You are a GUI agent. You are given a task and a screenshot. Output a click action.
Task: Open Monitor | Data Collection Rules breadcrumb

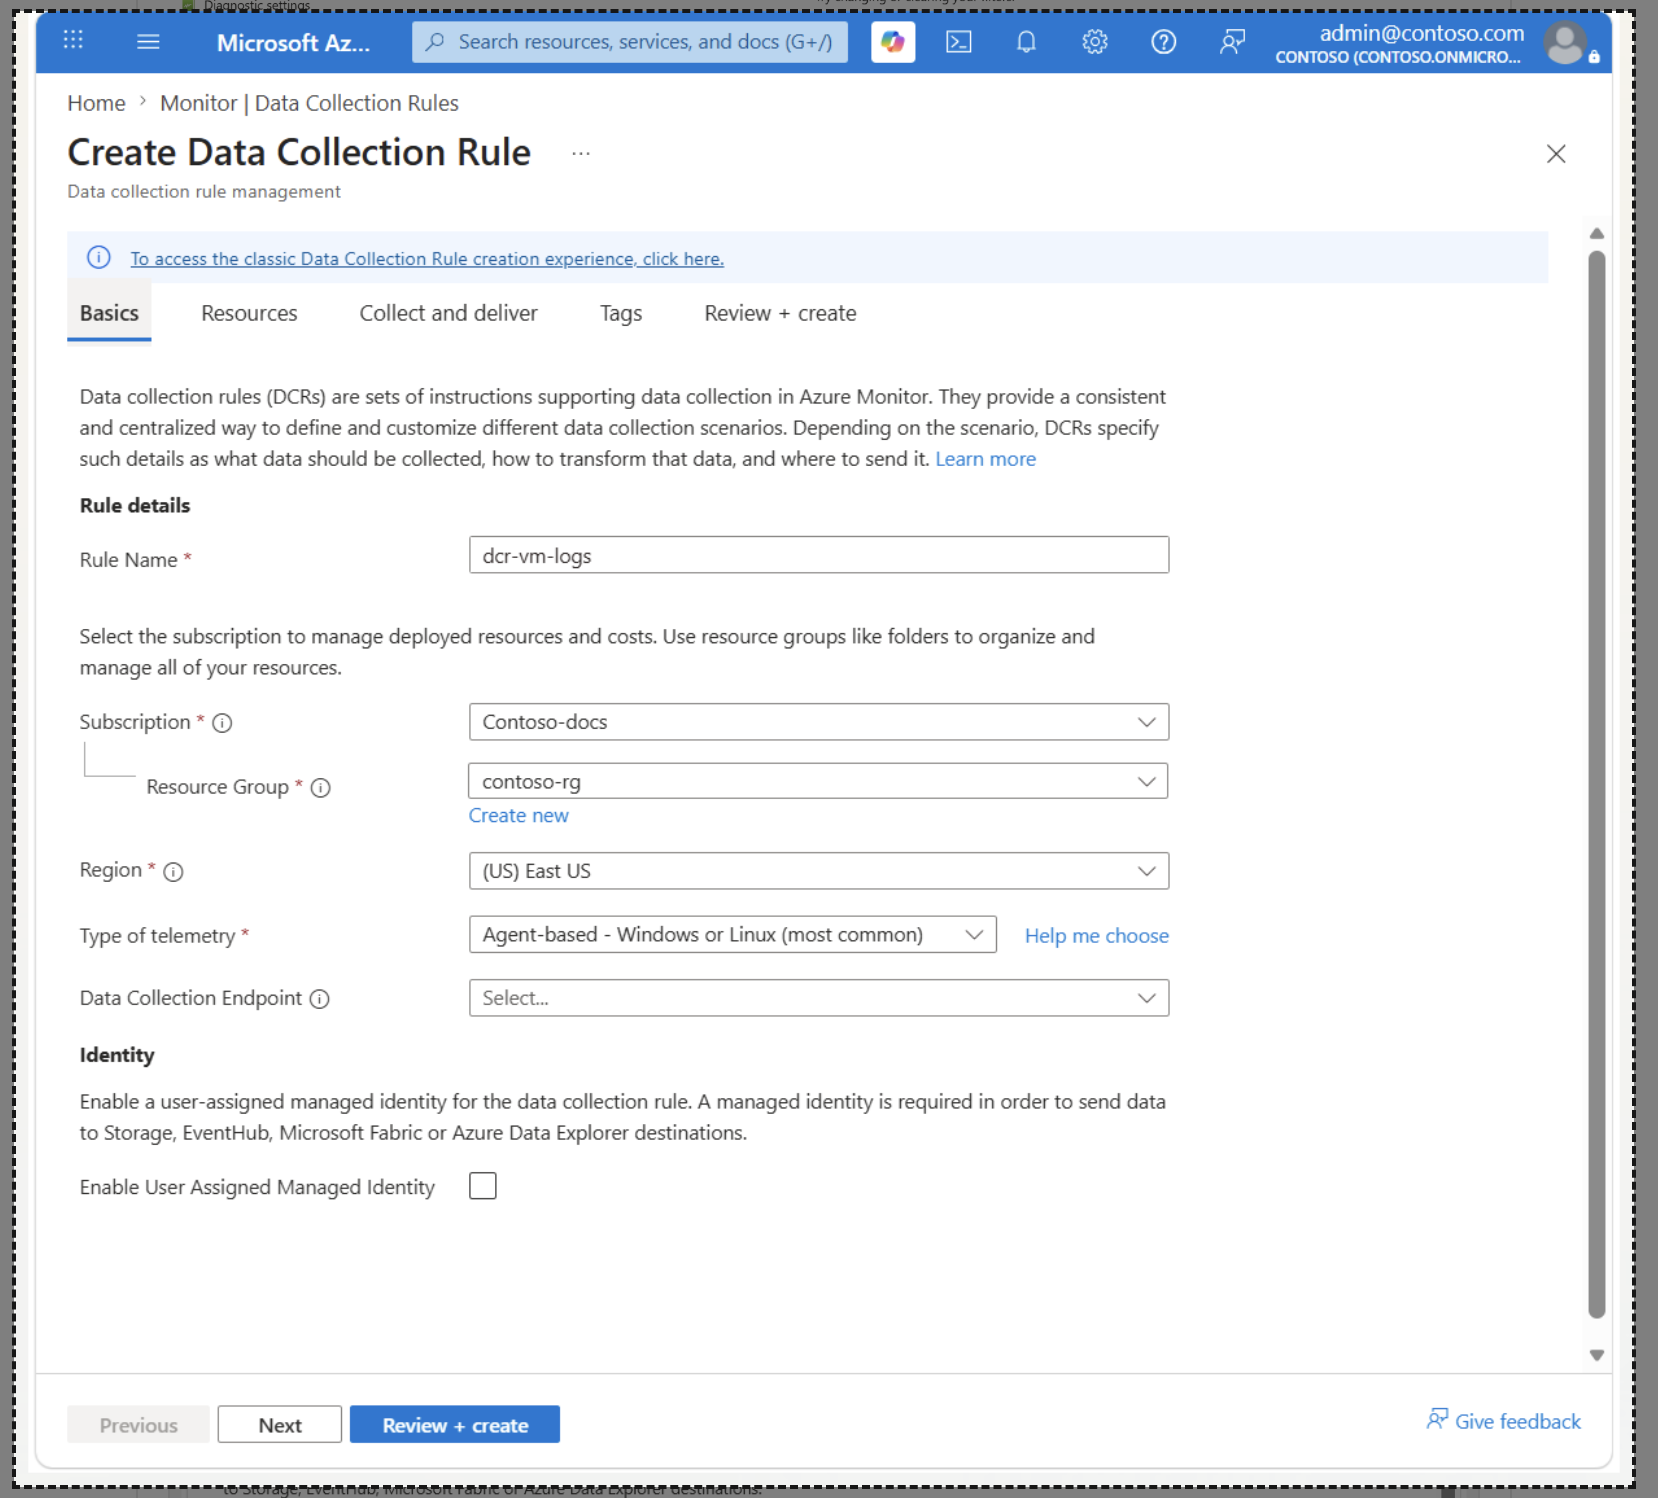(x=309, y=103)
